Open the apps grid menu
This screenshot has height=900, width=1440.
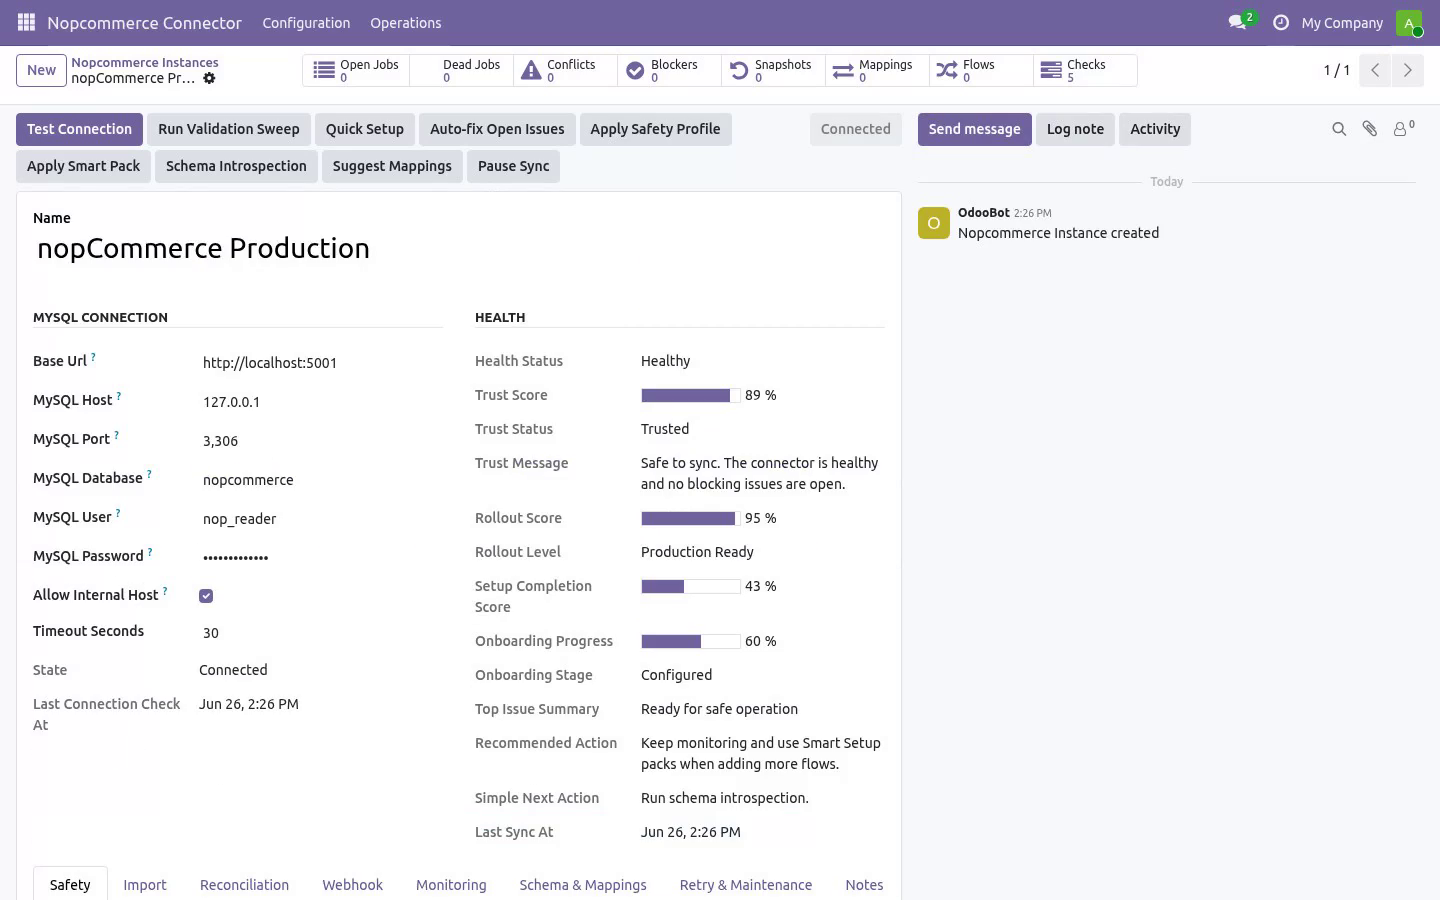click(26, 22)
